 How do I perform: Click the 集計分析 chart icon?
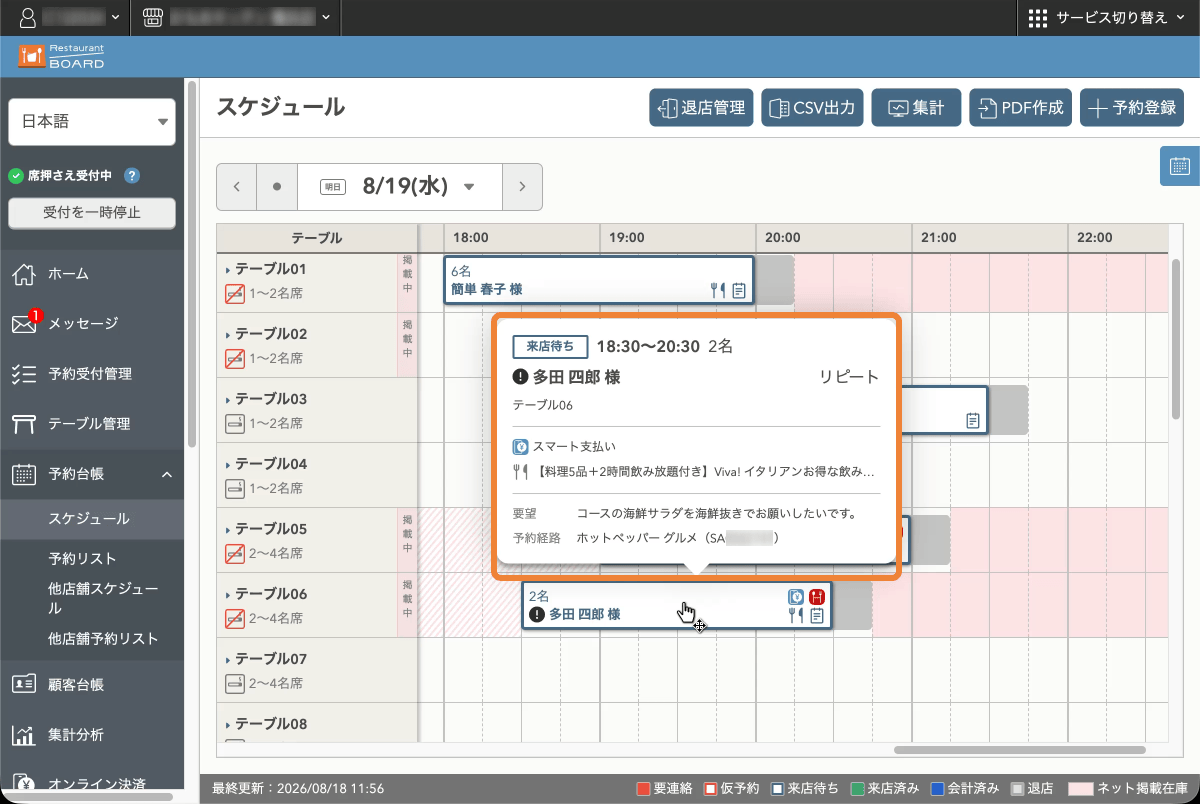pyautogui.click(x=24, y=735)
